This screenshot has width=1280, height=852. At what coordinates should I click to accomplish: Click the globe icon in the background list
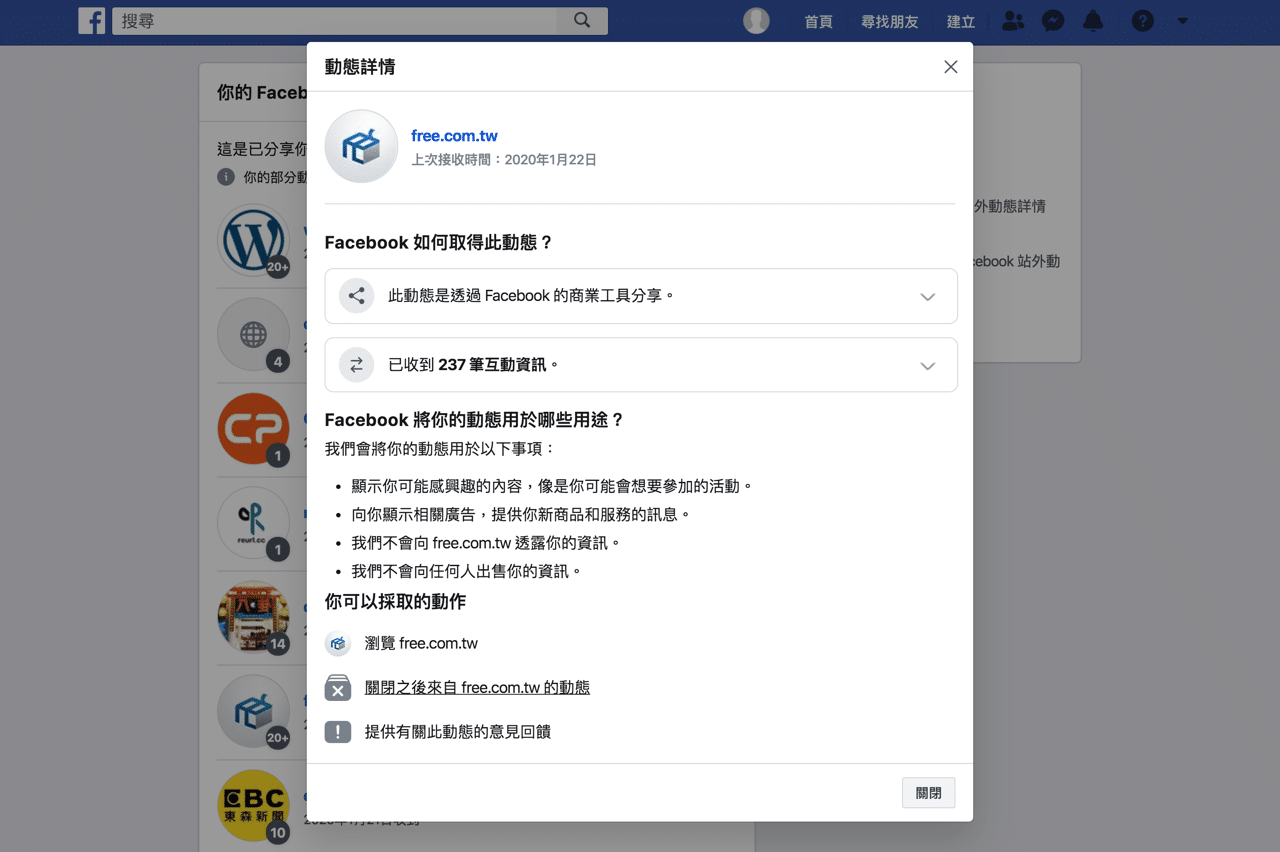[x=254, y=334]
